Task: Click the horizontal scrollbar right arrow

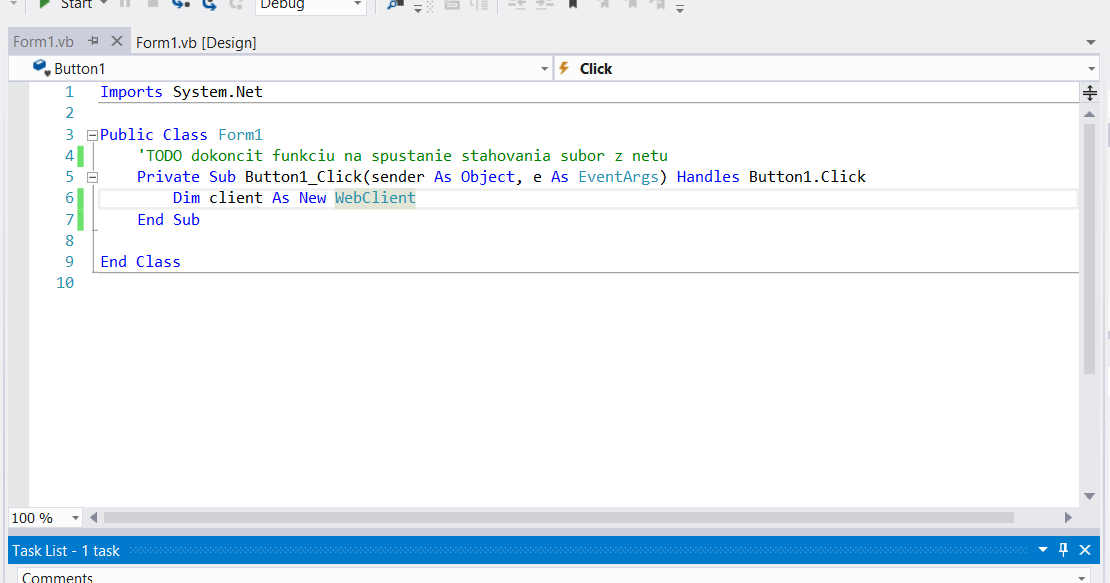Action: 1068,518
